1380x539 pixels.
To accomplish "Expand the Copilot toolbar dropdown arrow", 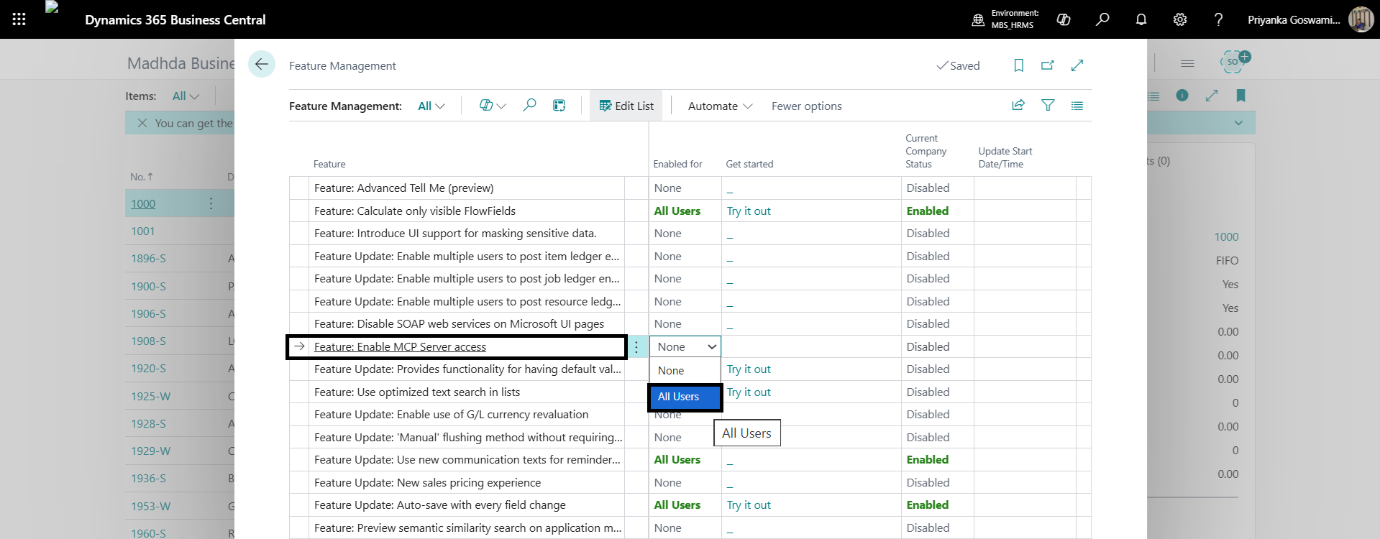I will (x=501, y=106).
